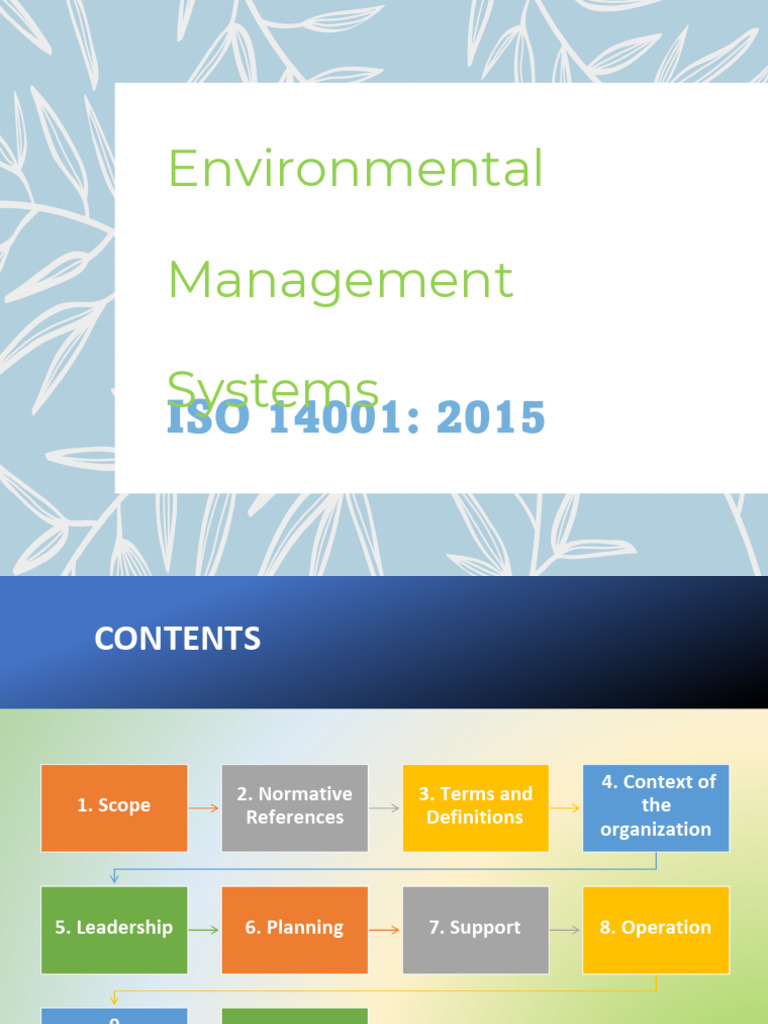The width and height of the screenshot is (768, 1024).
Task: Select the 4. Context of the organization box
Action: point(656,808)
